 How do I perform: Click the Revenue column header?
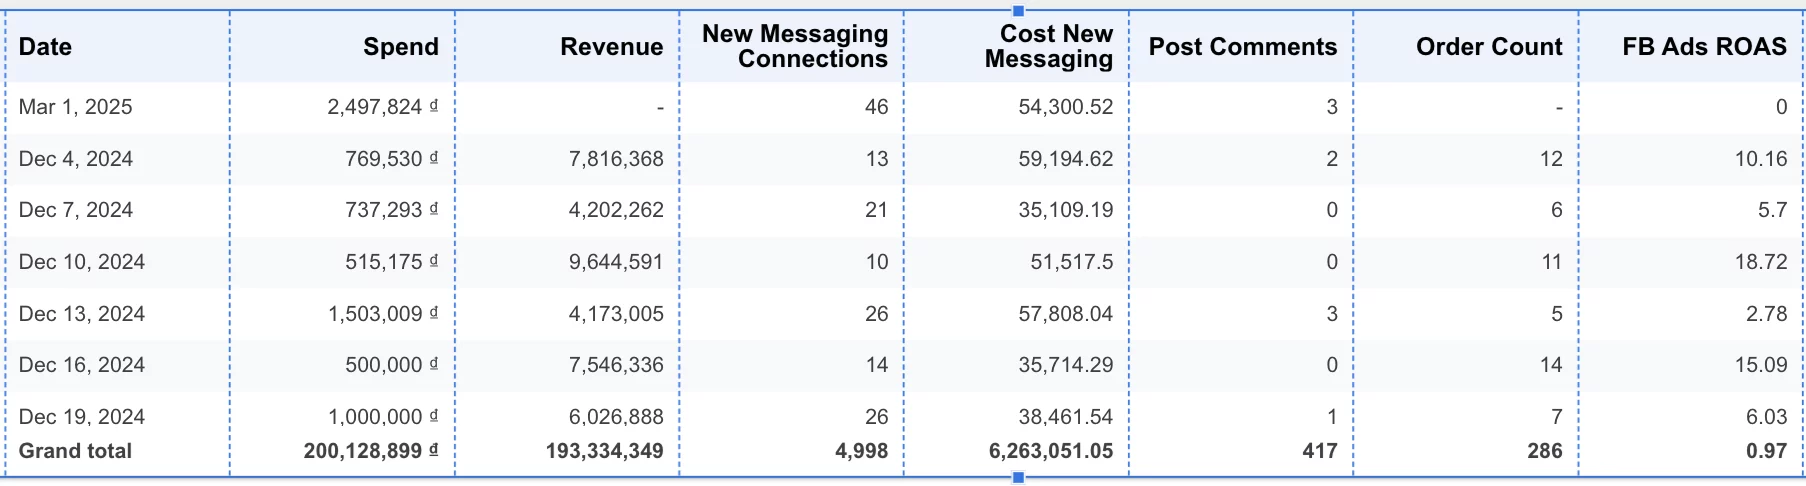click(x=611, y=47)
